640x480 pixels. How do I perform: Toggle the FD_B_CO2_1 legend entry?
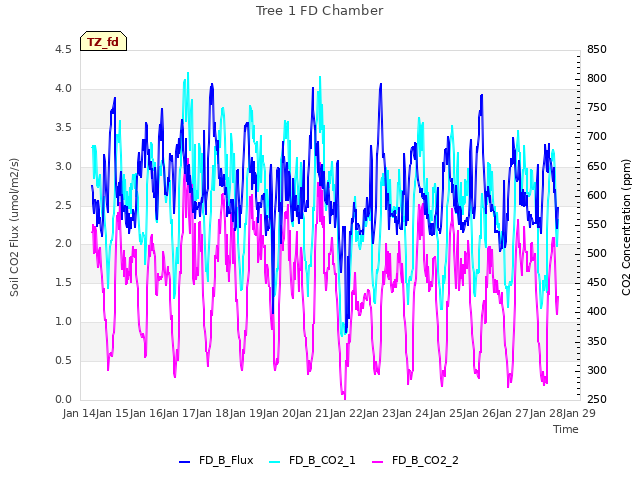coord(313,460)
